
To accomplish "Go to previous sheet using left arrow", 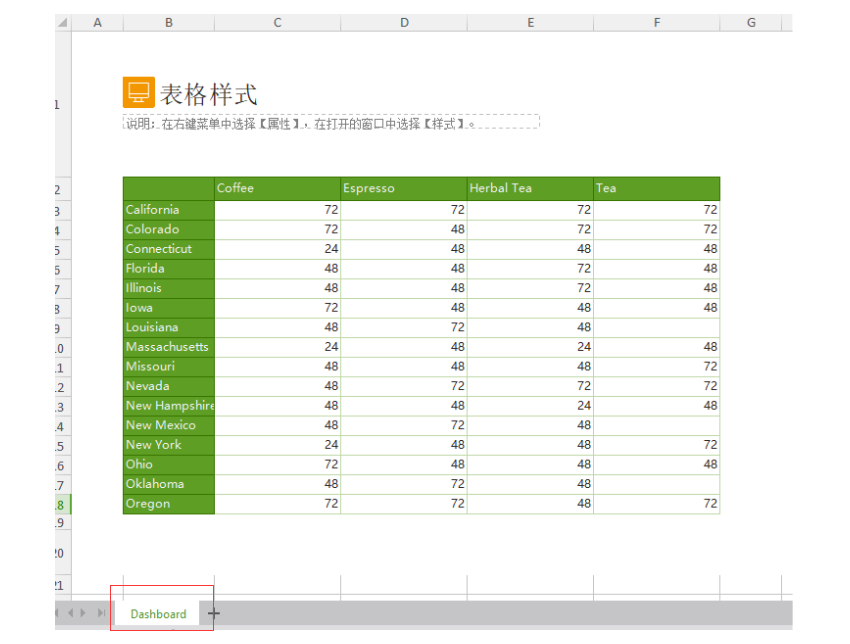I will tap(69, 613).
